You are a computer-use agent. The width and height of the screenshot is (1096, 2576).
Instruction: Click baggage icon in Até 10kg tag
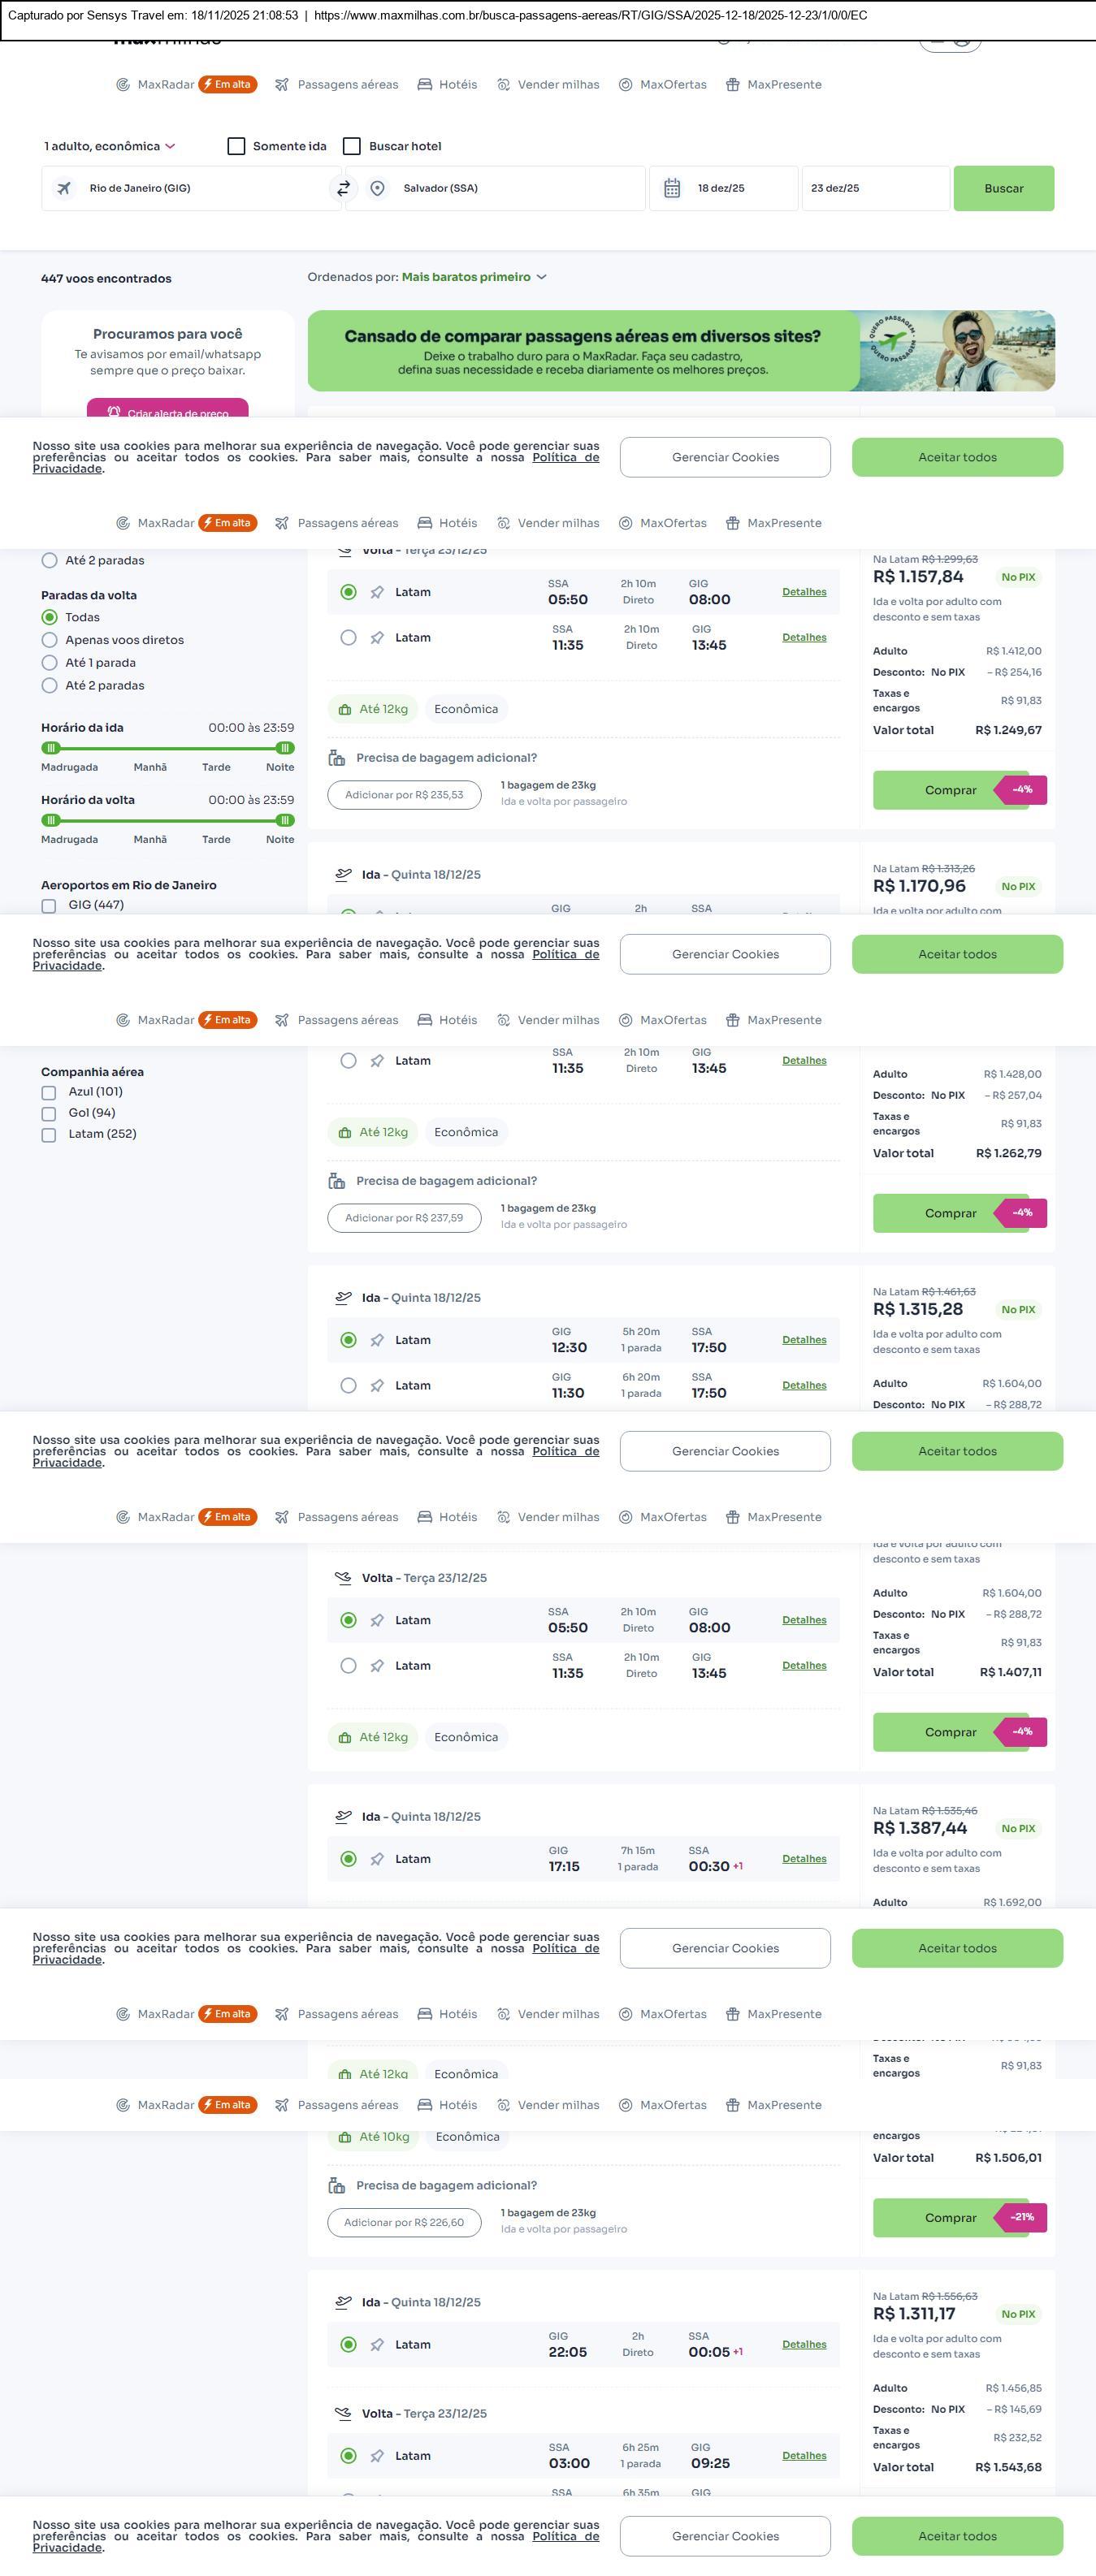pos(344,2137)
